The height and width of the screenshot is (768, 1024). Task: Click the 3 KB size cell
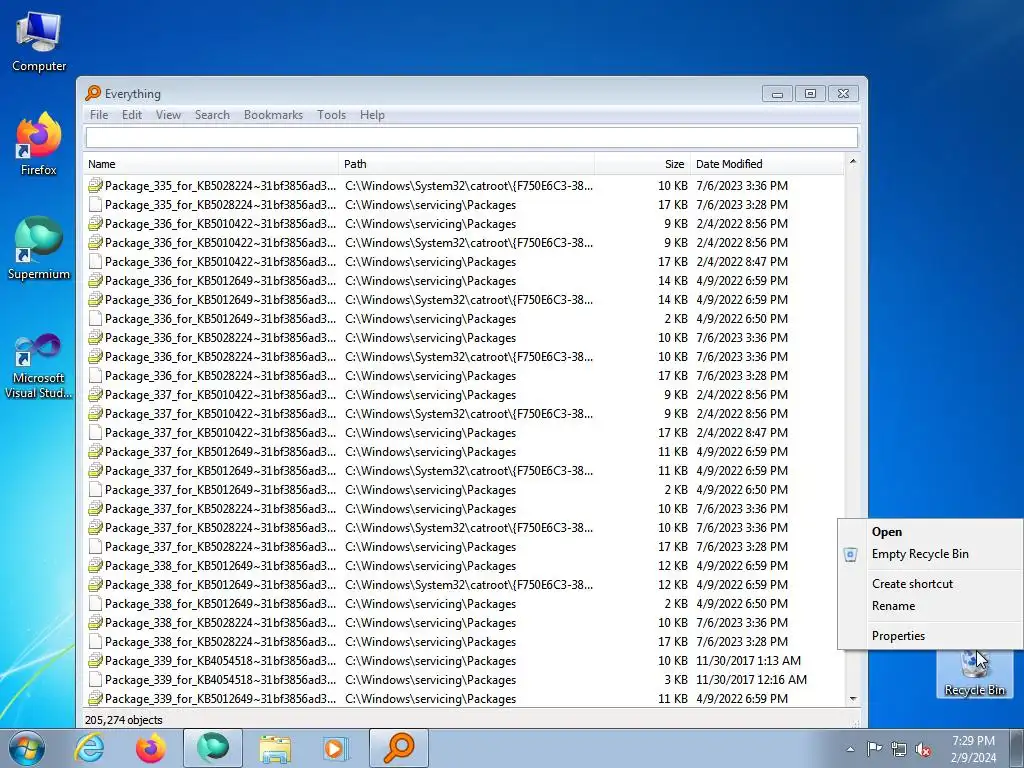click(x=676, y=679)
